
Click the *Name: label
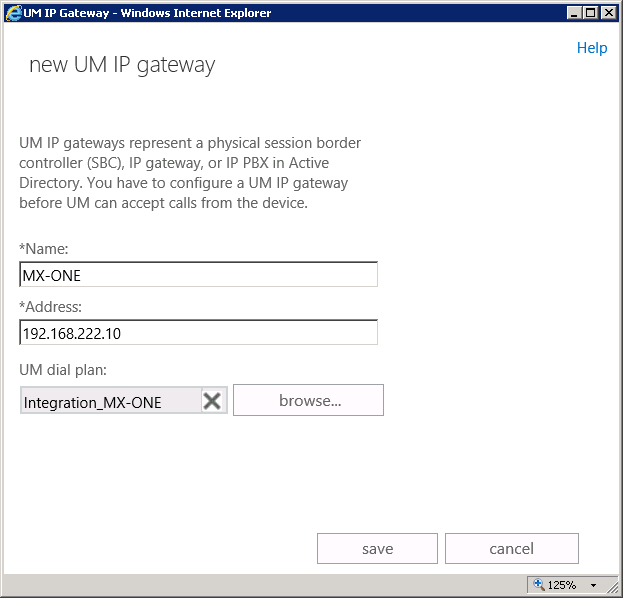[43, 247]
